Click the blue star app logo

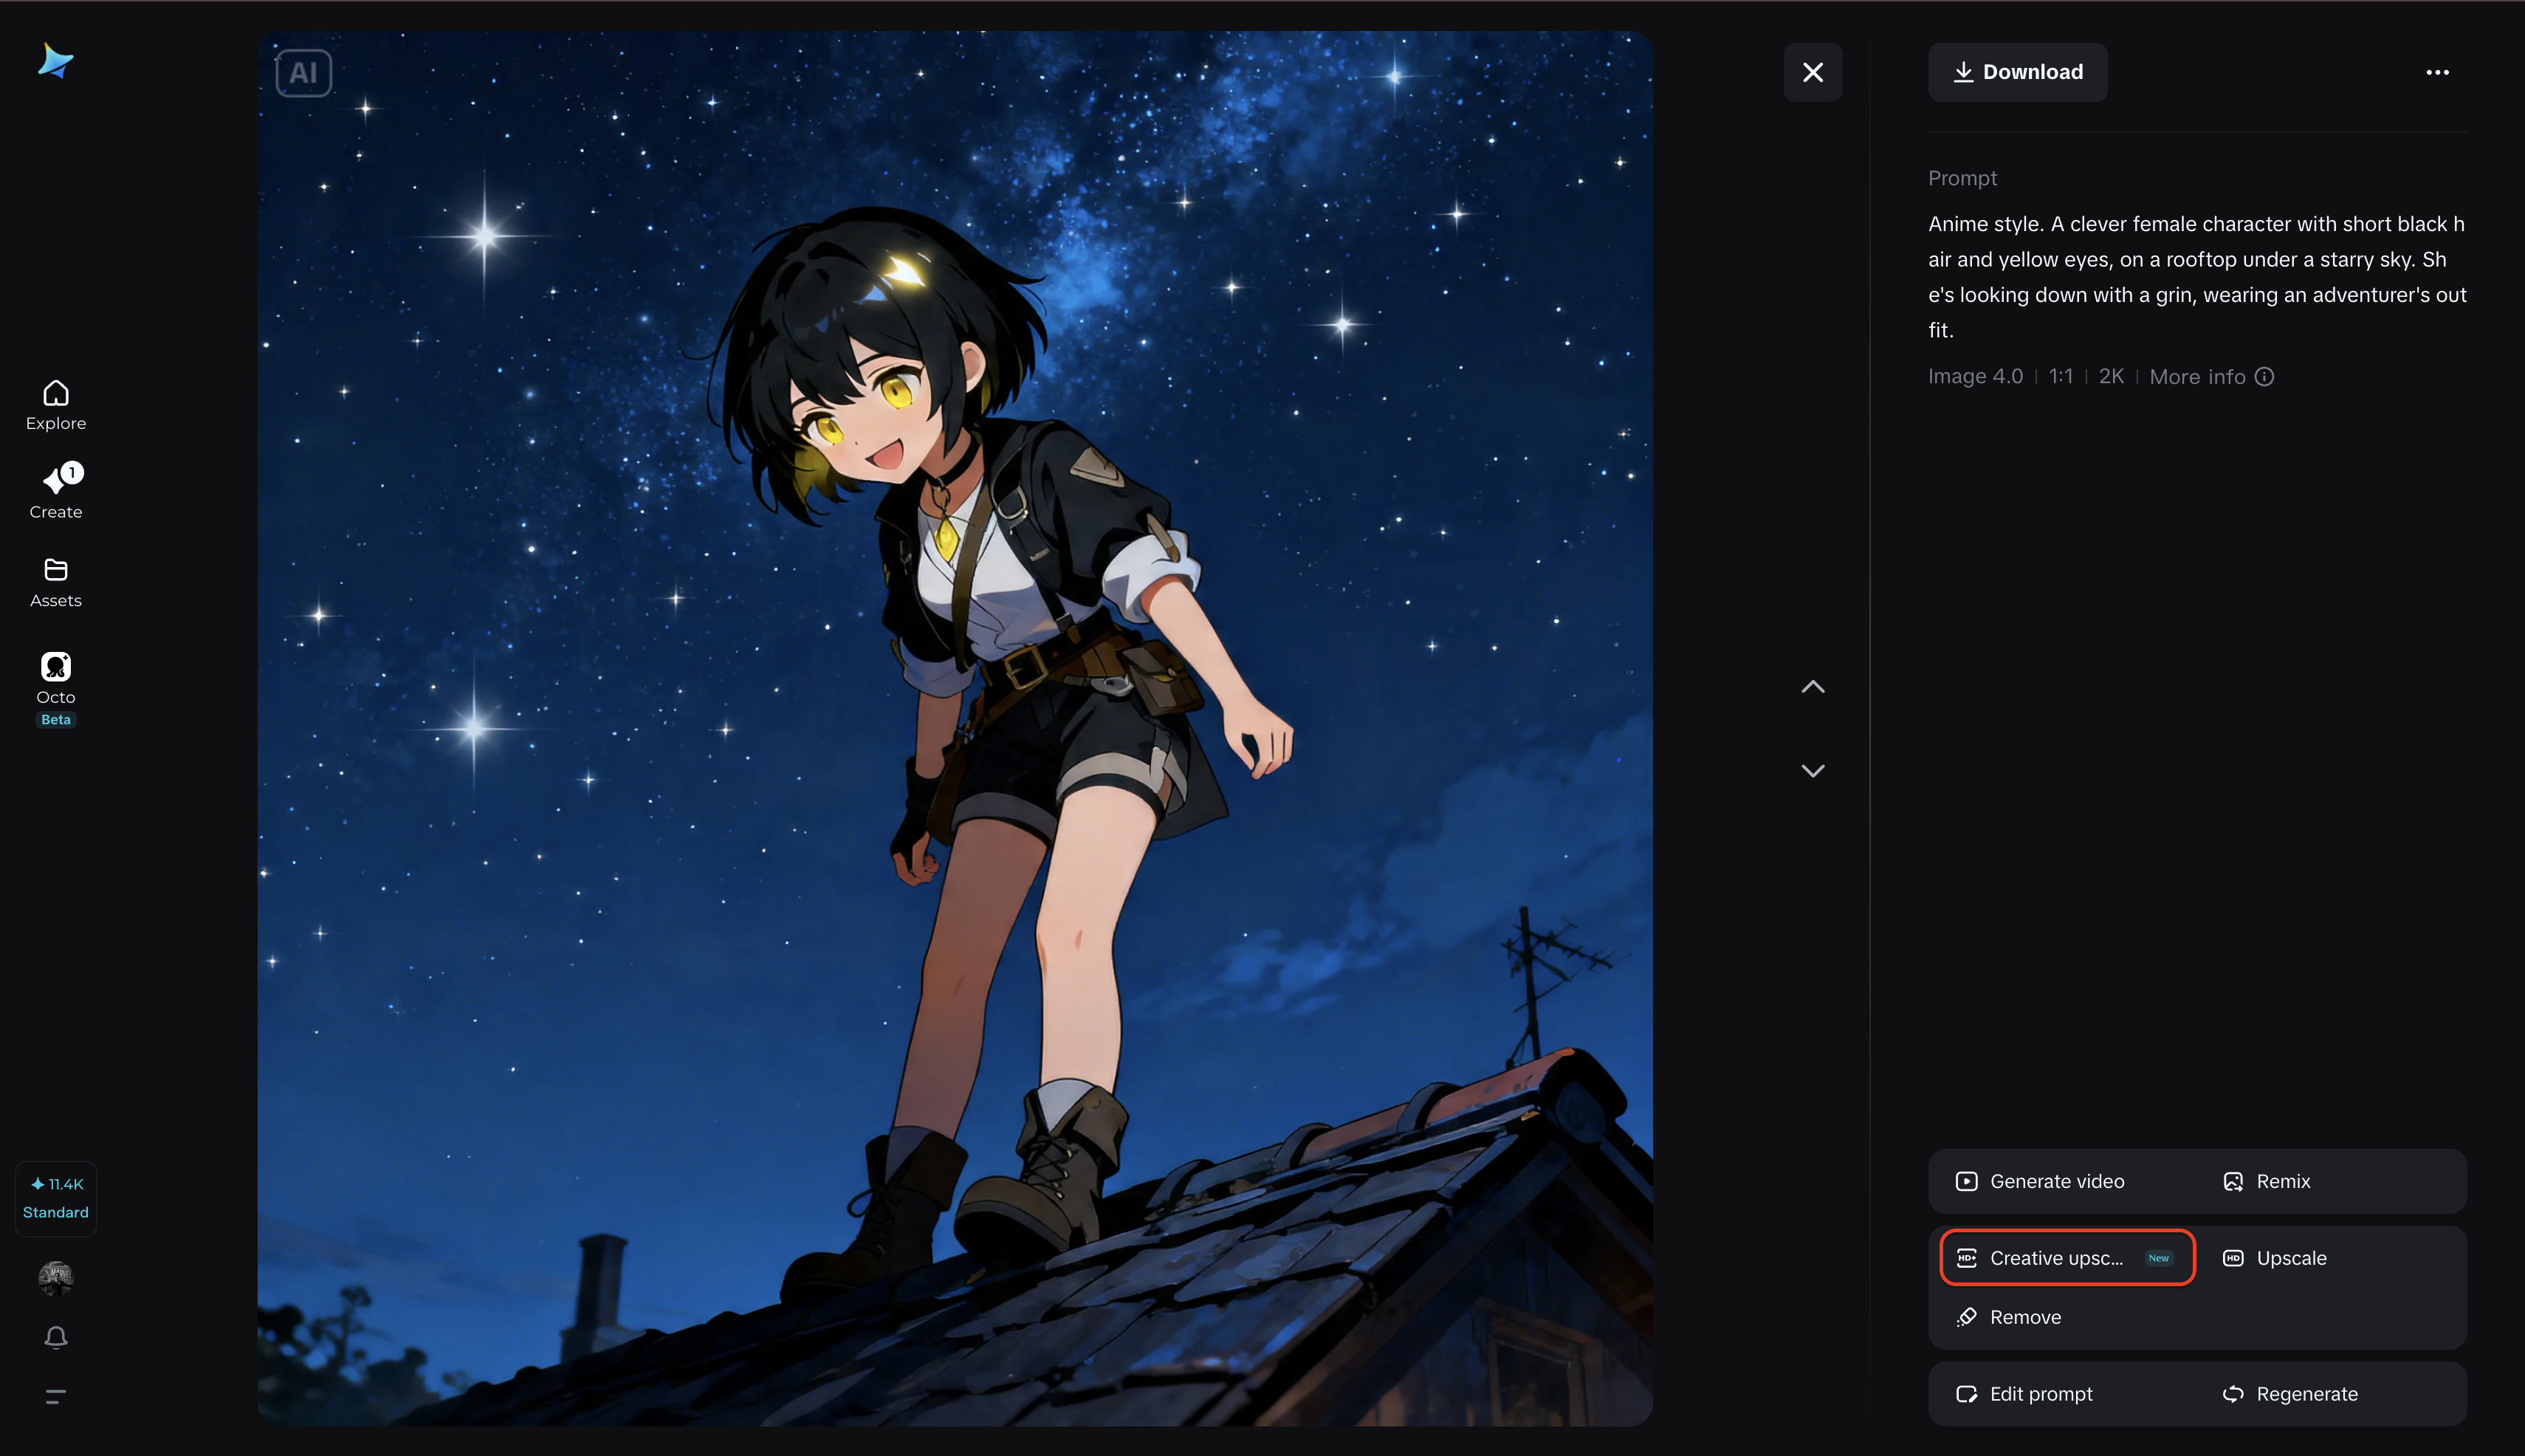click(x=56, y=61)
